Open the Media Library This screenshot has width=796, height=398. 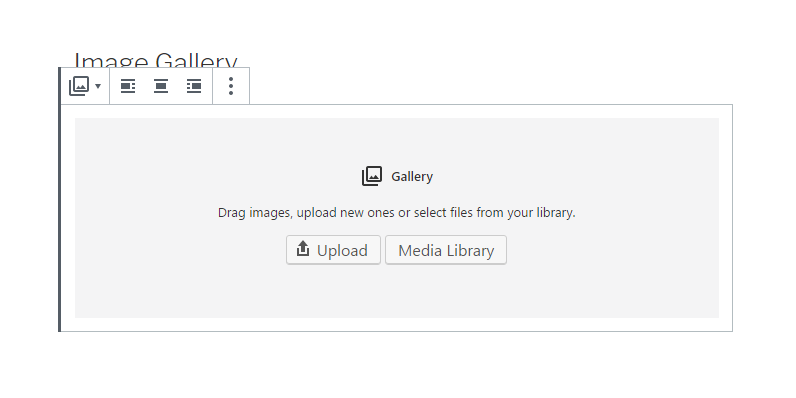pos(446,250)
